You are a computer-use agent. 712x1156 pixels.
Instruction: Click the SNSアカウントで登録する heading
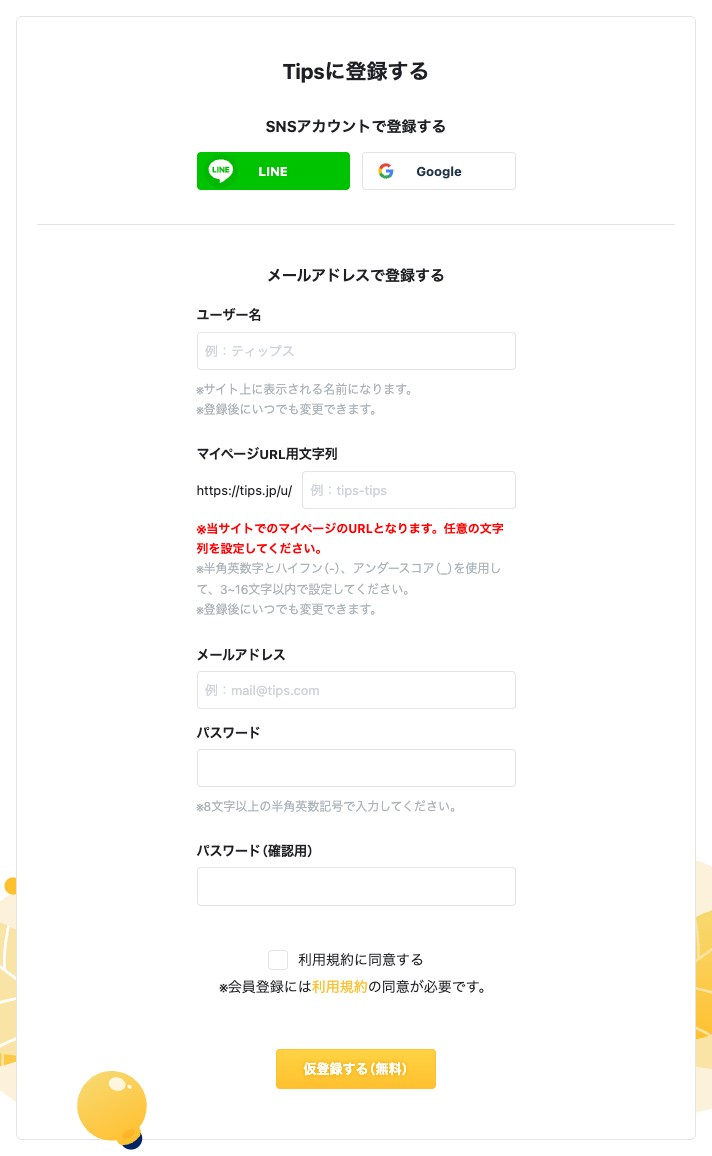pyautogui.click(x=355, y=126)
